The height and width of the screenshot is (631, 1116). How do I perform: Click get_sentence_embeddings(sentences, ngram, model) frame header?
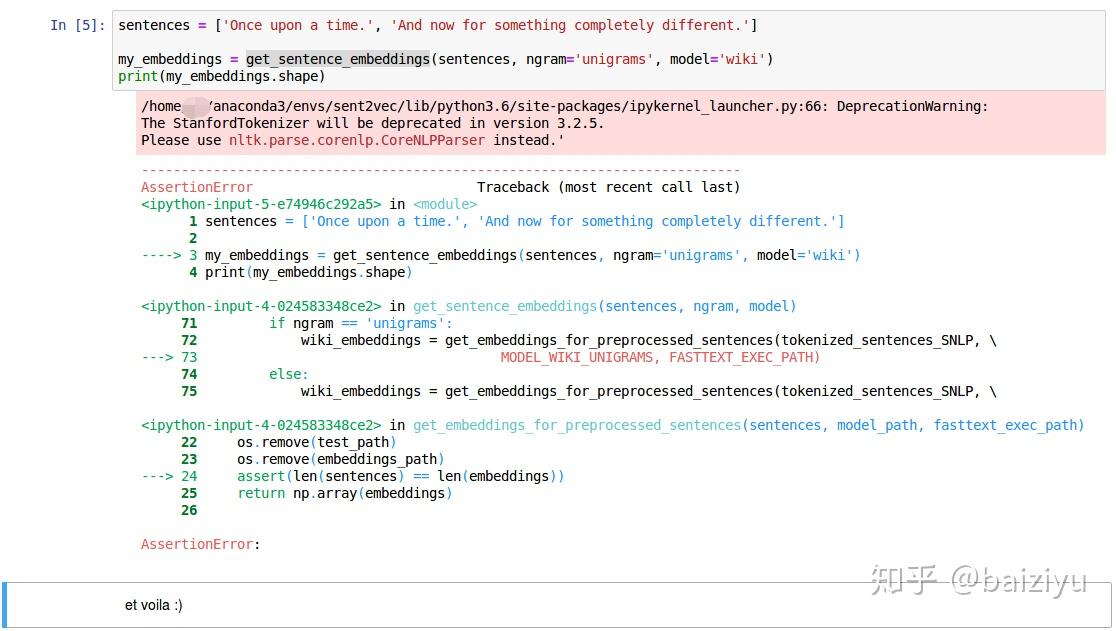(604, 306)
